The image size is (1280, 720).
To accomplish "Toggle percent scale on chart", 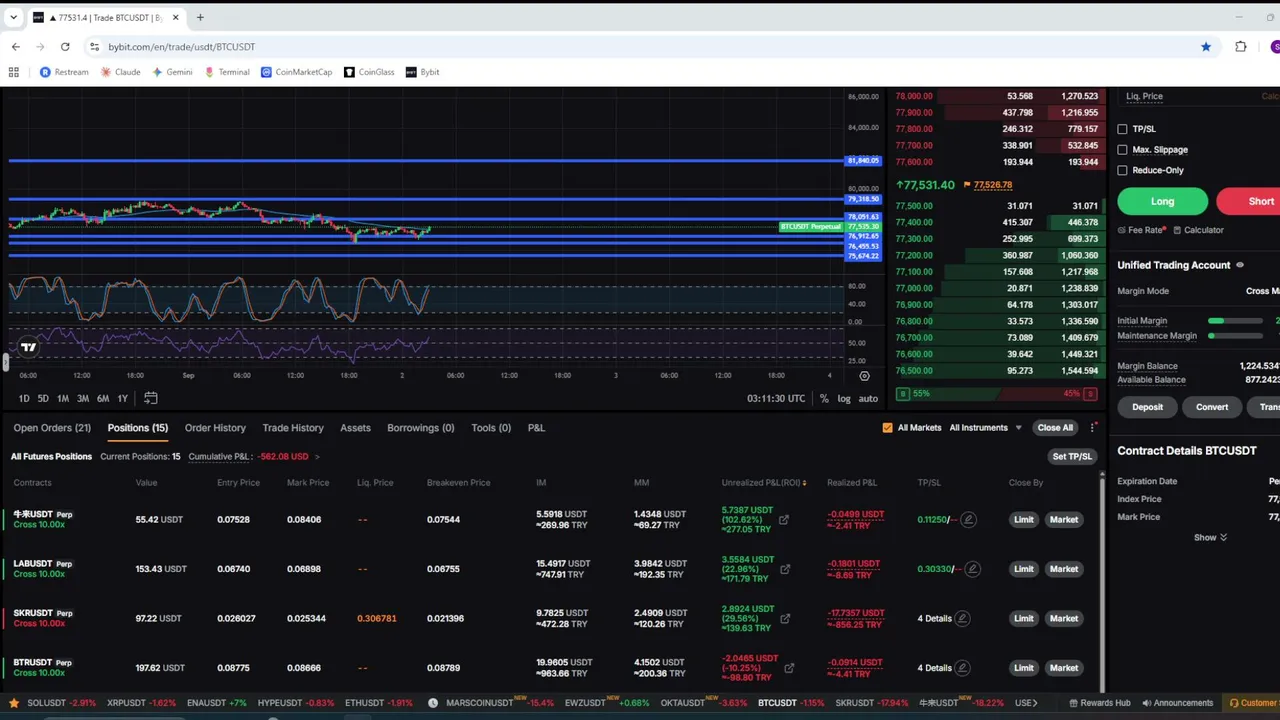I will click(824, 398).
